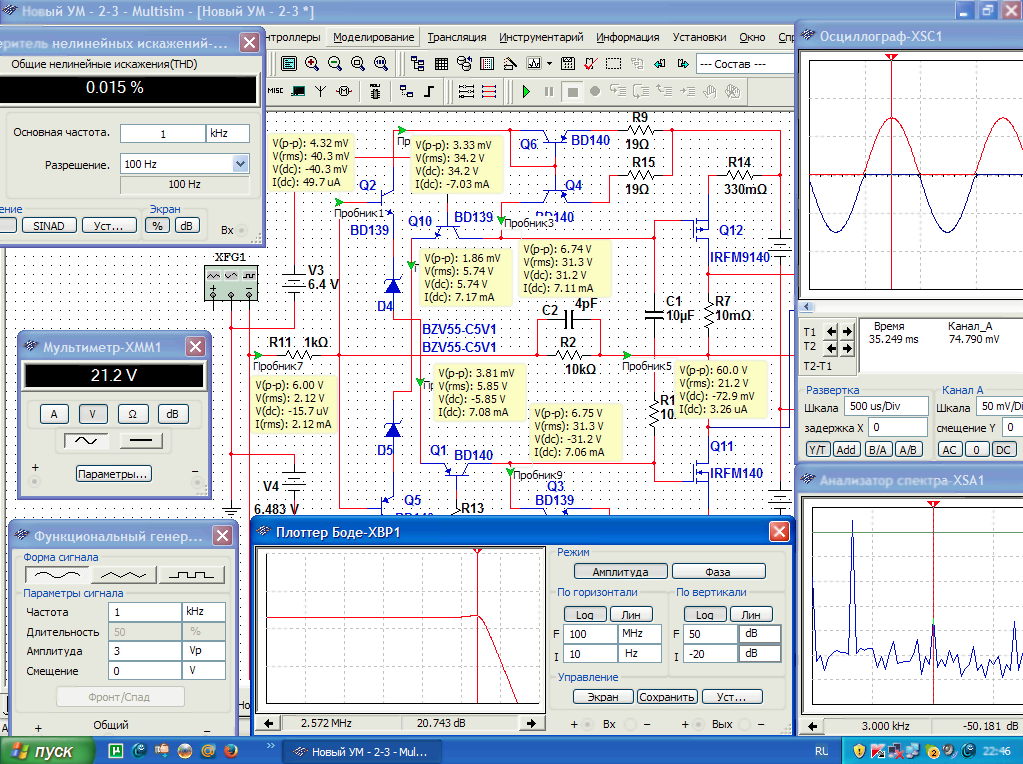Click SINAD button in distortion analyzer
The width and height of the screenshot is (1023, 764).
49,226
